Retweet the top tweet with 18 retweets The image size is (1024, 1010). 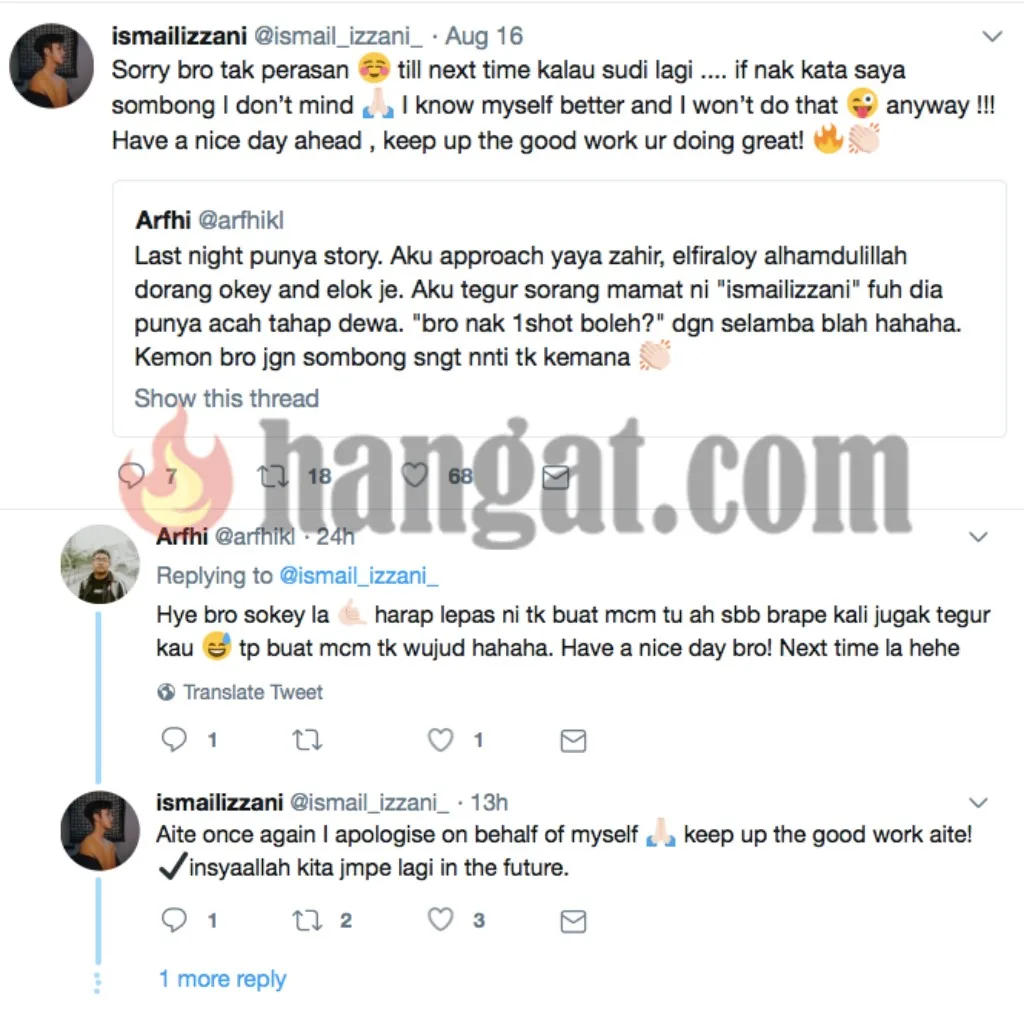point(273,476)
